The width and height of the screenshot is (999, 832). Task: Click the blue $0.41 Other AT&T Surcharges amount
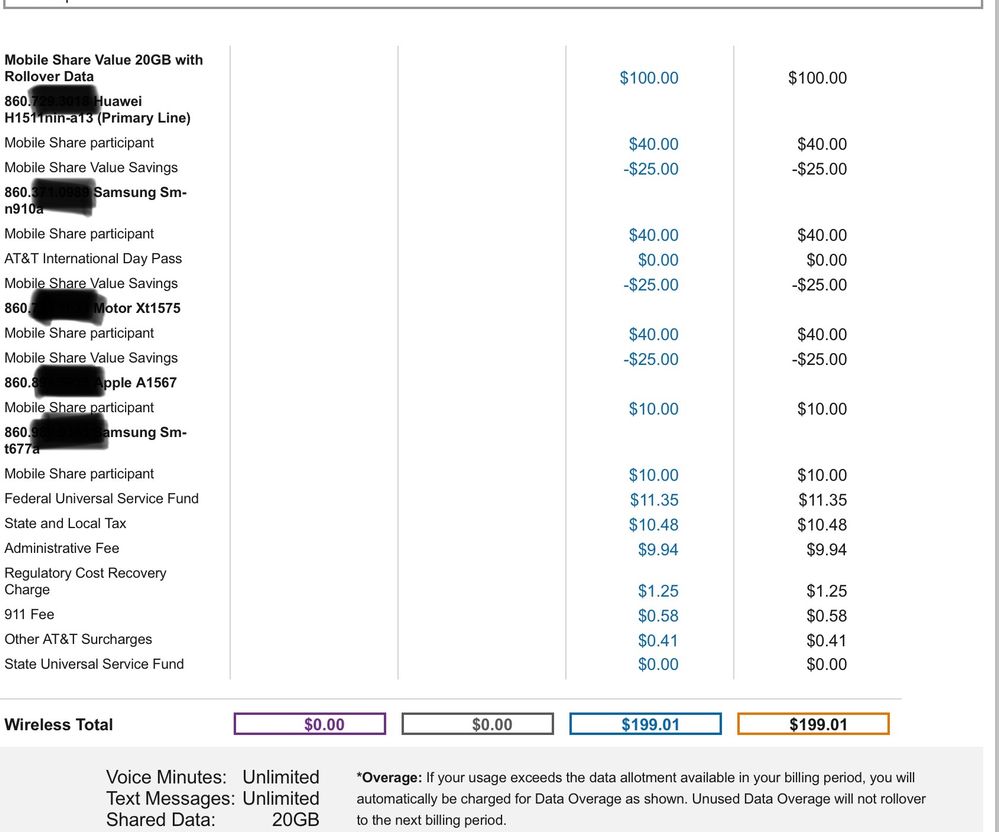(x=658, y=640)
